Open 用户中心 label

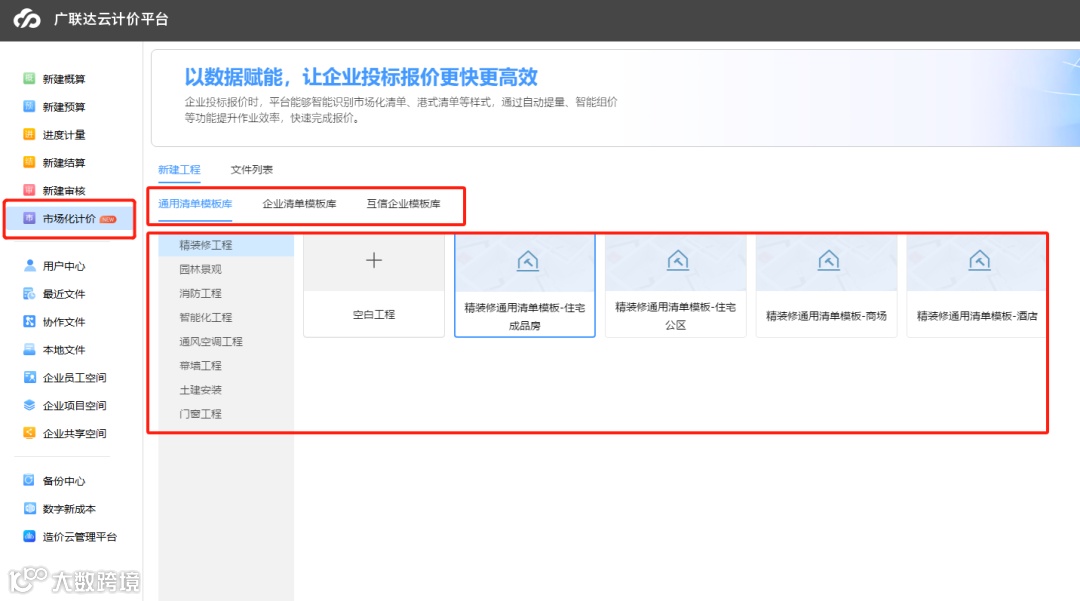[64, 266]
